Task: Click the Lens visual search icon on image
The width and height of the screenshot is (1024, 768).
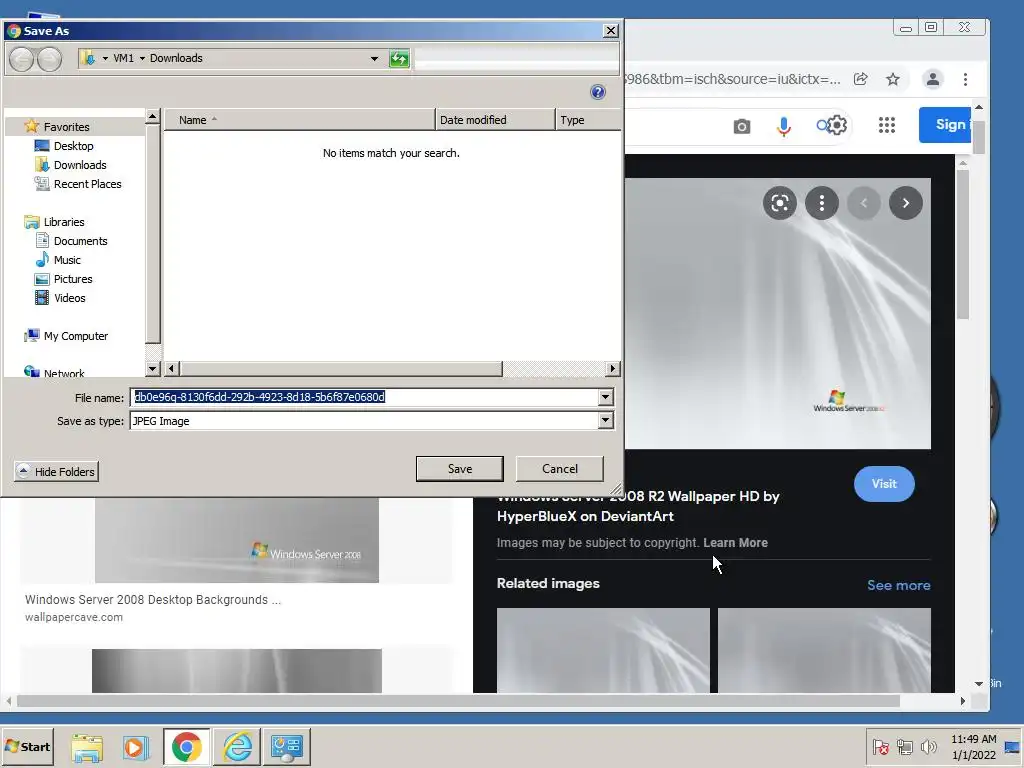Action: pos(780,203)
